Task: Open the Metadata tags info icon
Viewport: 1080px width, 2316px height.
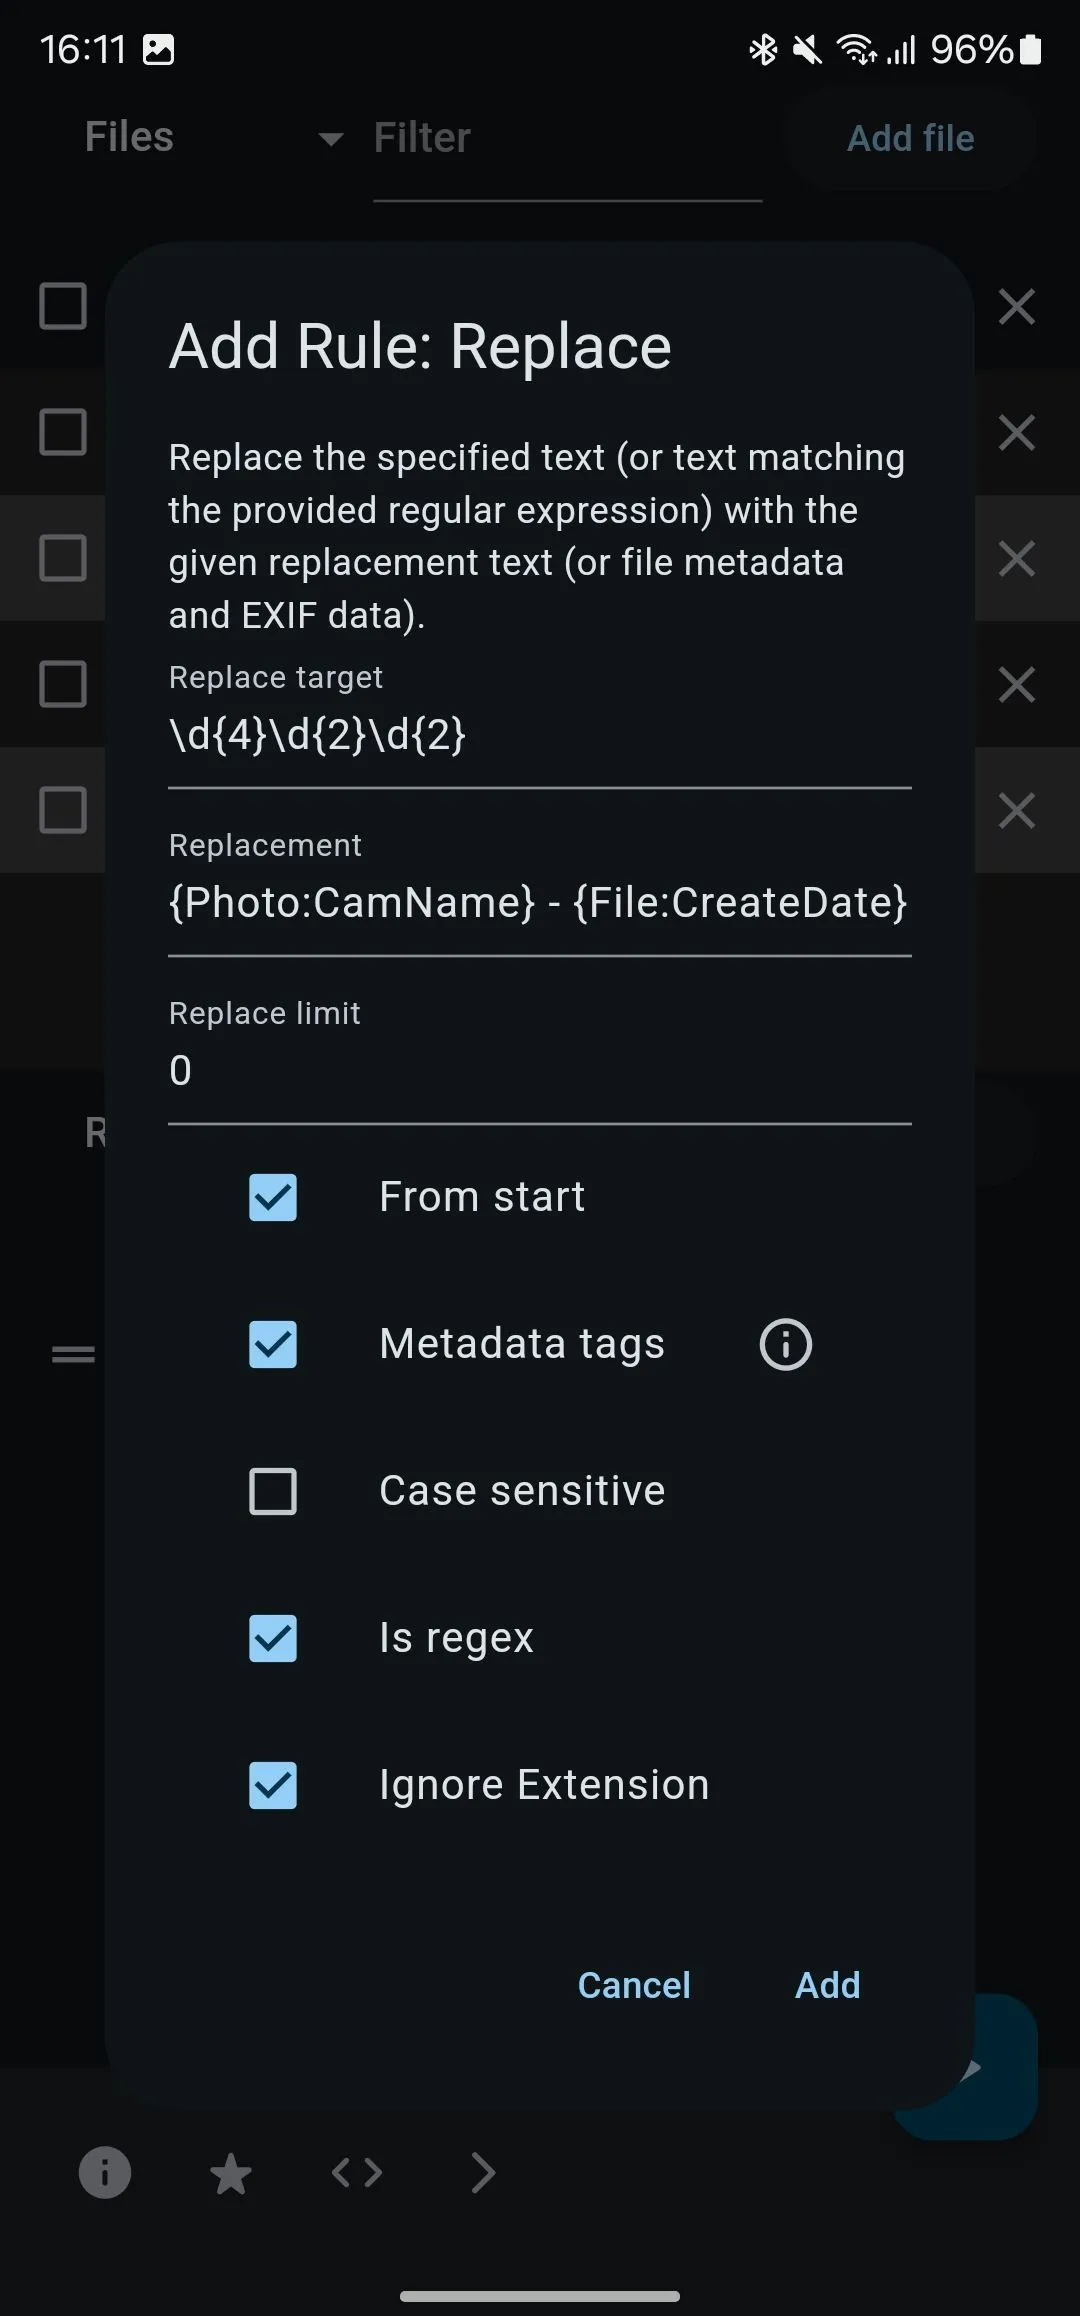Action: [x=785, y=1344]
